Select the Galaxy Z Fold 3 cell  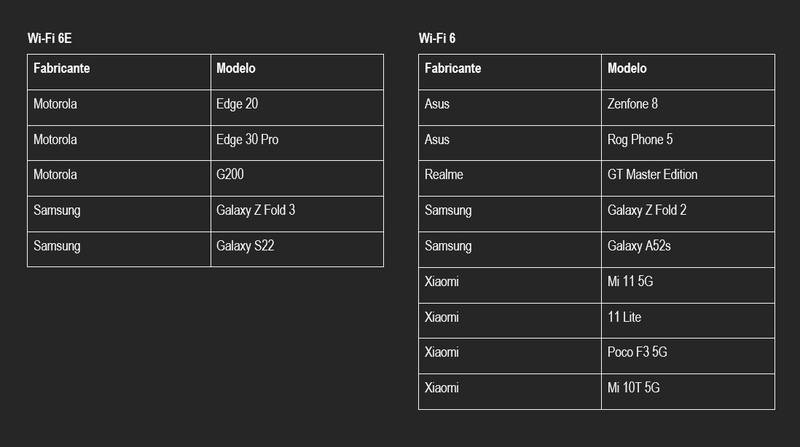[297, 214]
